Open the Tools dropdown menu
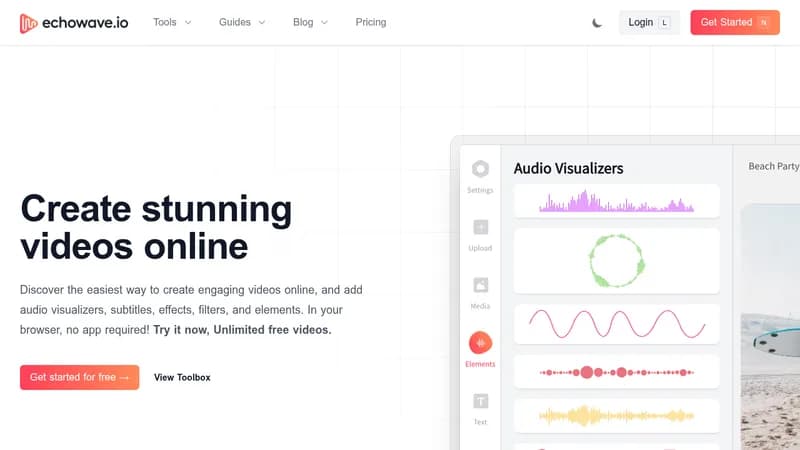The image size is (800, 450). (x=172, y=22)
